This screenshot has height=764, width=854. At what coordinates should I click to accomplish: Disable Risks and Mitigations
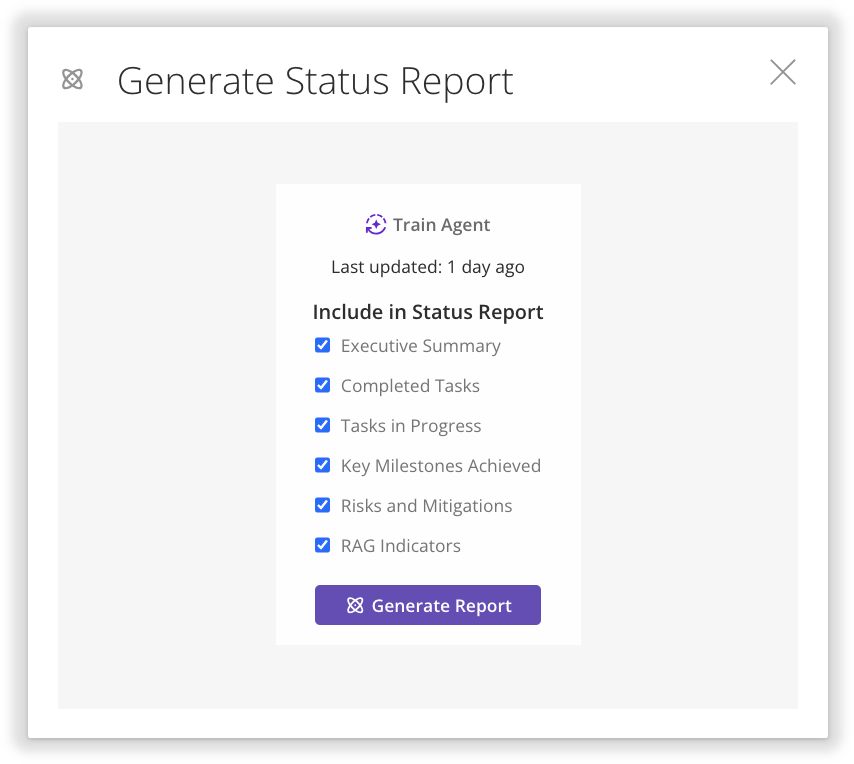[322, 505]
